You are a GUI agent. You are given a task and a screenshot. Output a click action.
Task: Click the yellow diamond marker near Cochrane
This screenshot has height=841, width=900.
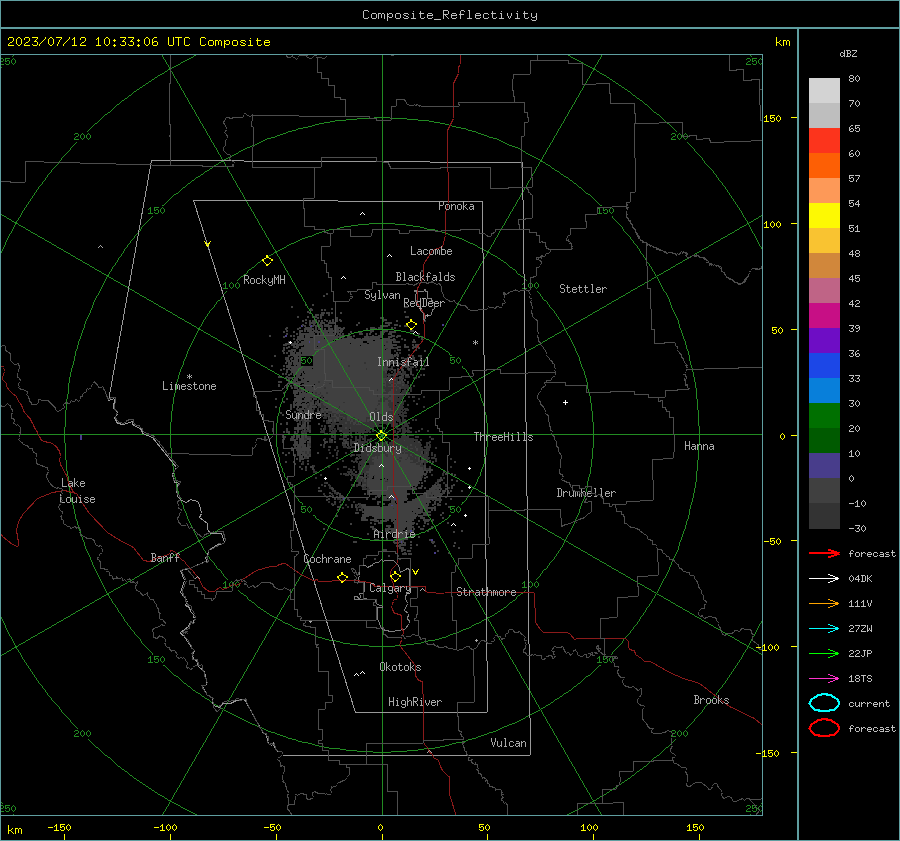[x=343, y=577]
